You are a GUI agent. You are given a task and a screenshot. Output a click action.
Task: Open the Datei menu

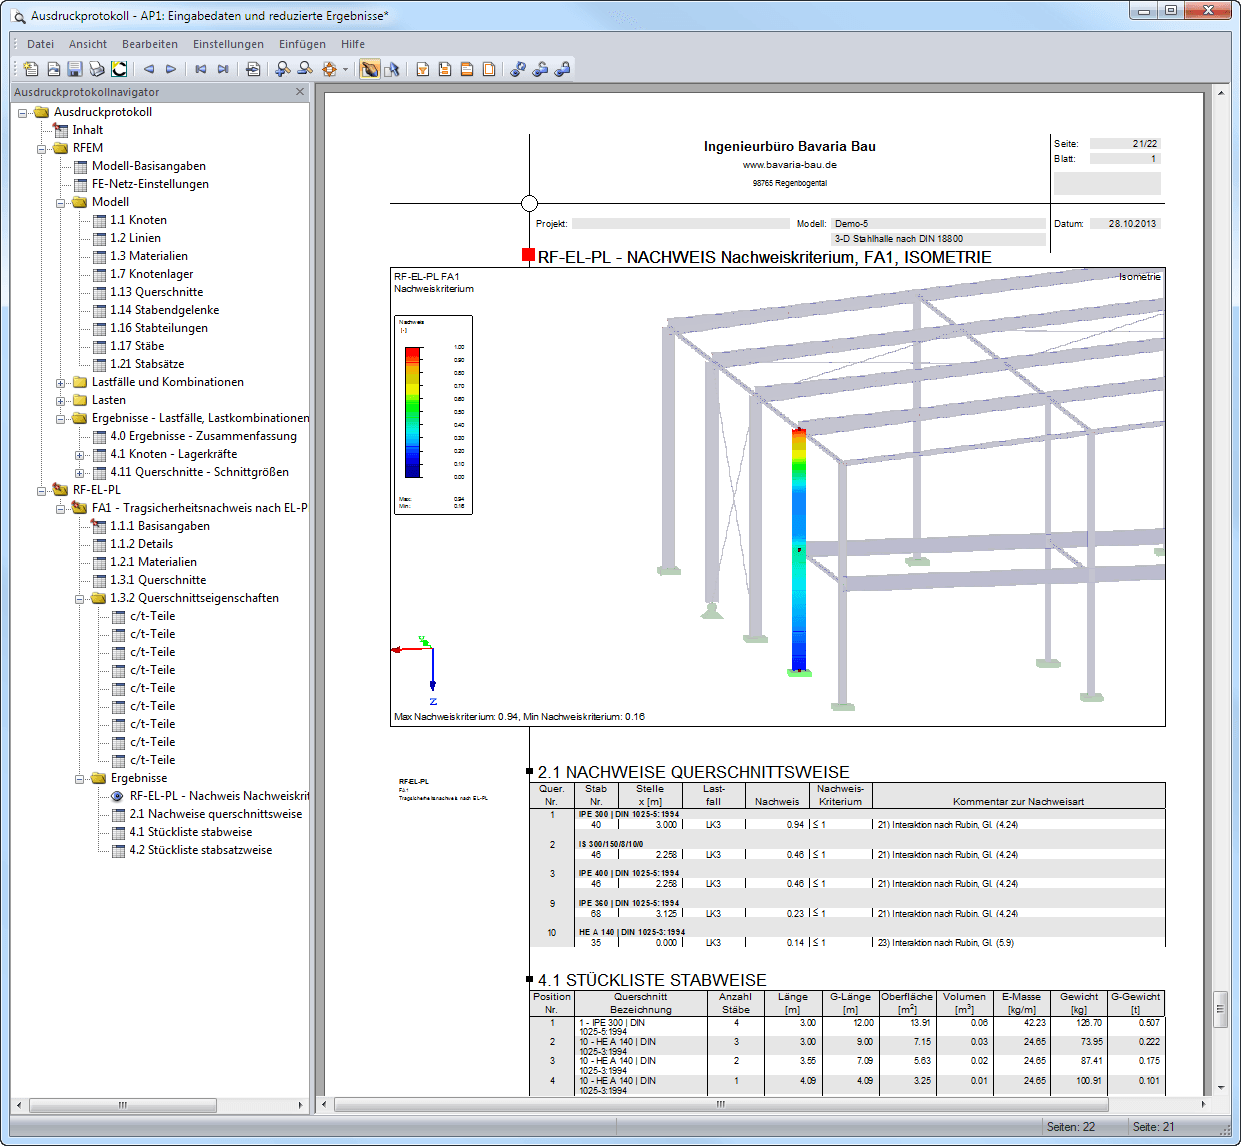pos(41,44)
